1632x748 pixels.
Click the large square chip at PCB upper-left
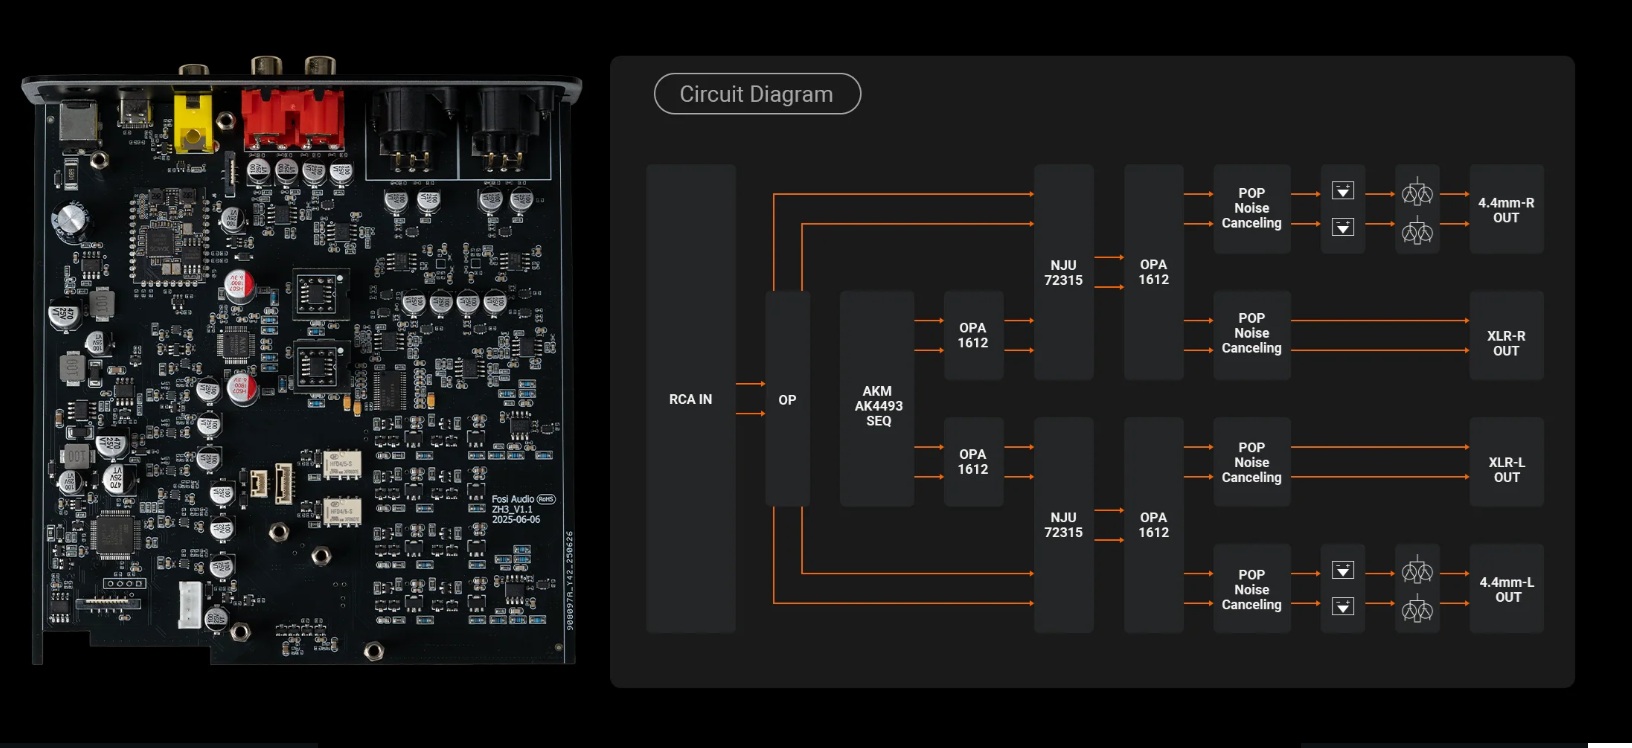point(165,242)
